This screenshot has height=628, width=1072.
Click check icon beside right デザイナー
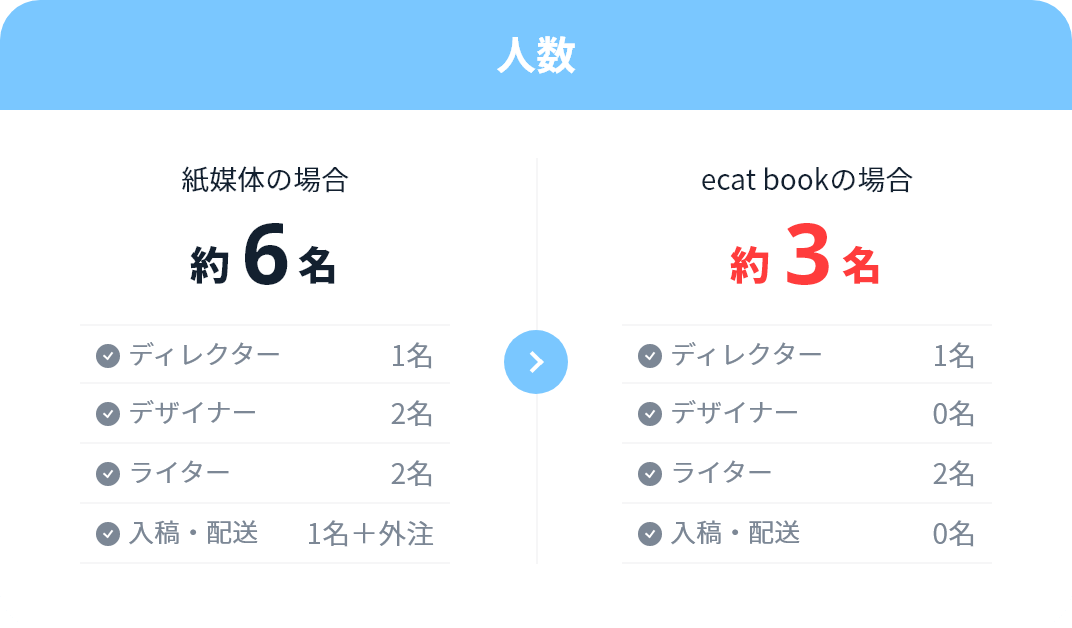pos(650,414)
